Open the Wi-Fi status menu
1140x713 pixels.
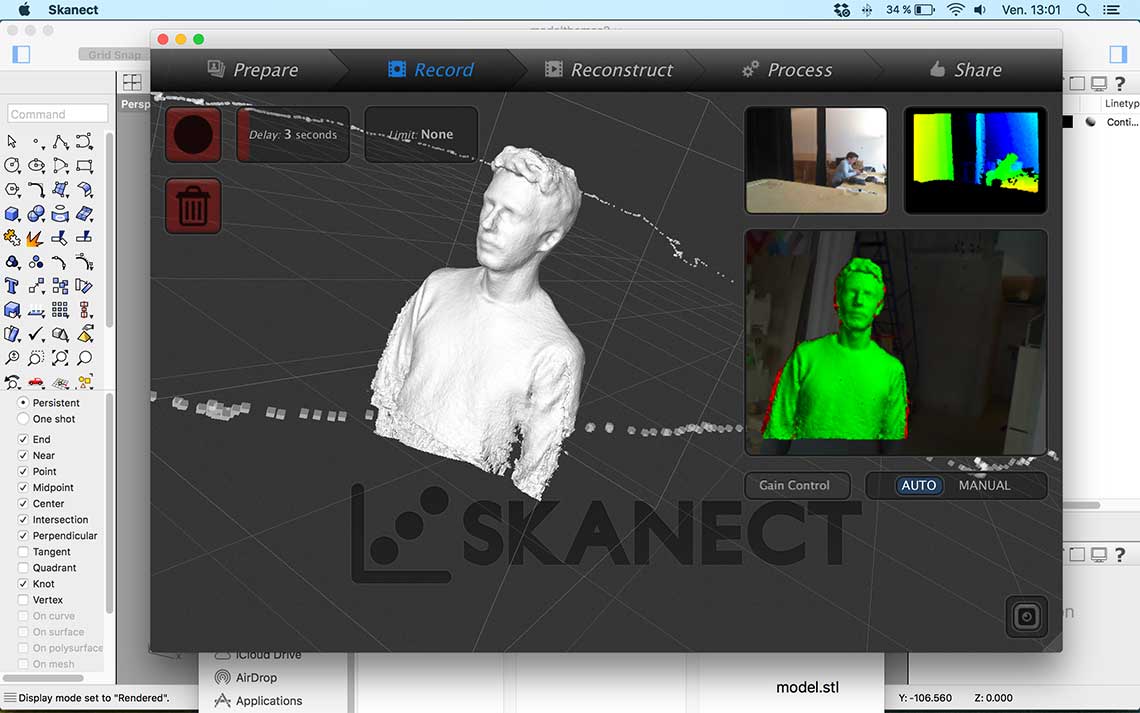(955, 9)
